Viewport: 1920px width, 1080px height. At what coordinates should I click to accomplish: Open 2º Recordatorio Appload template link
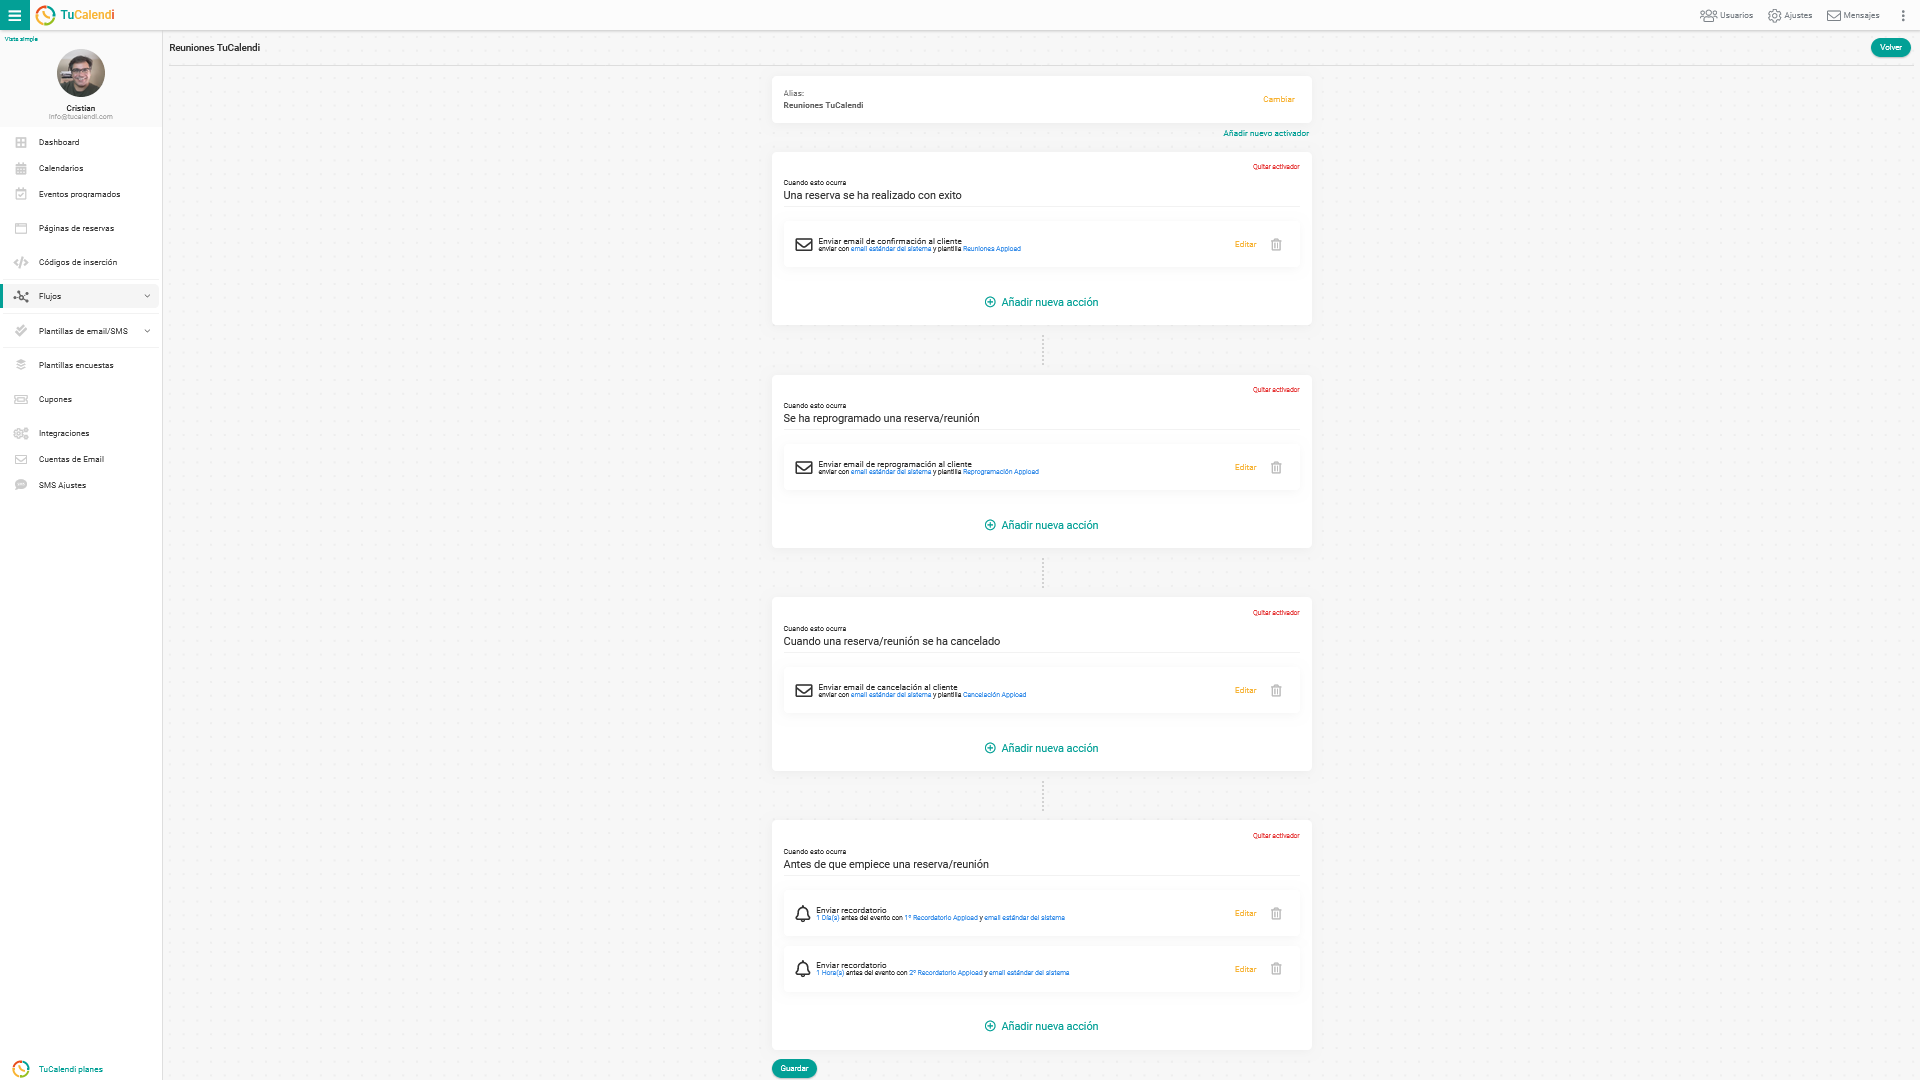point(946,973)
